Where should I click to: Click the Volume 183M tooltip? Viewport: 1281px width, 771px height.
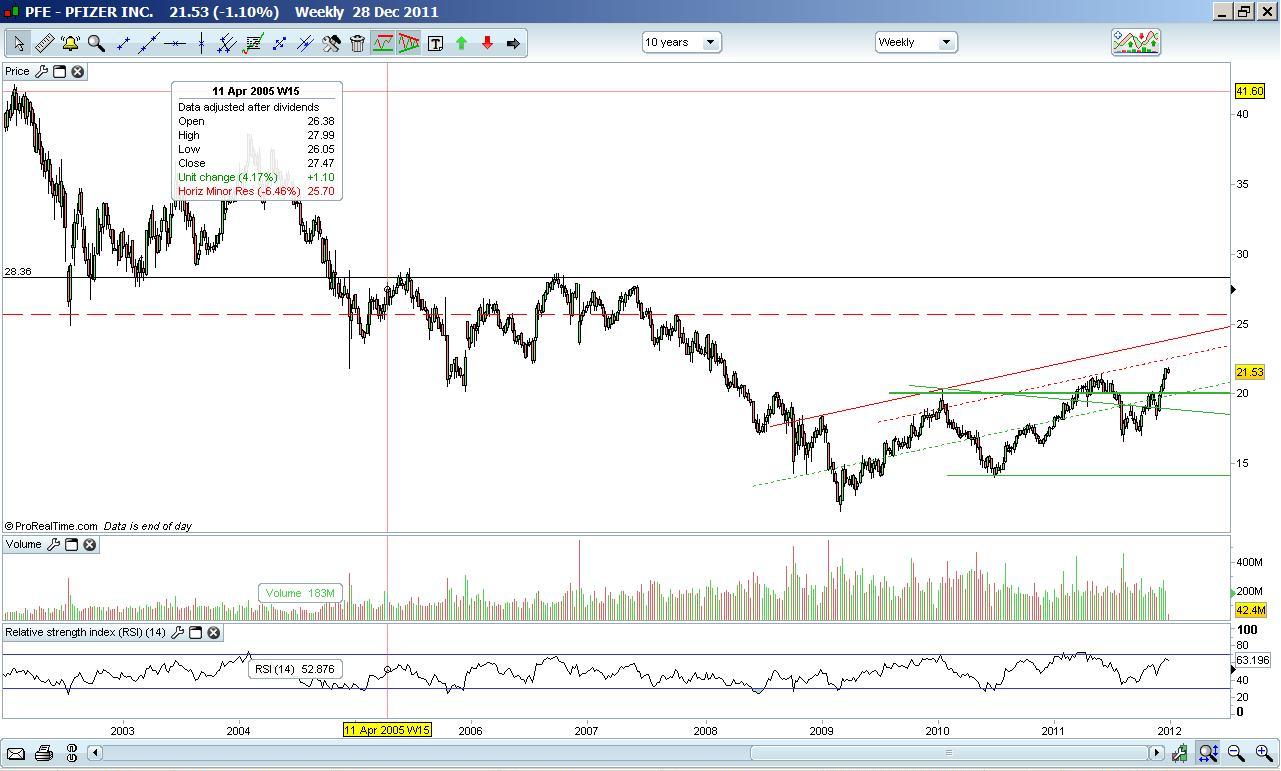(x=300, y=593)
